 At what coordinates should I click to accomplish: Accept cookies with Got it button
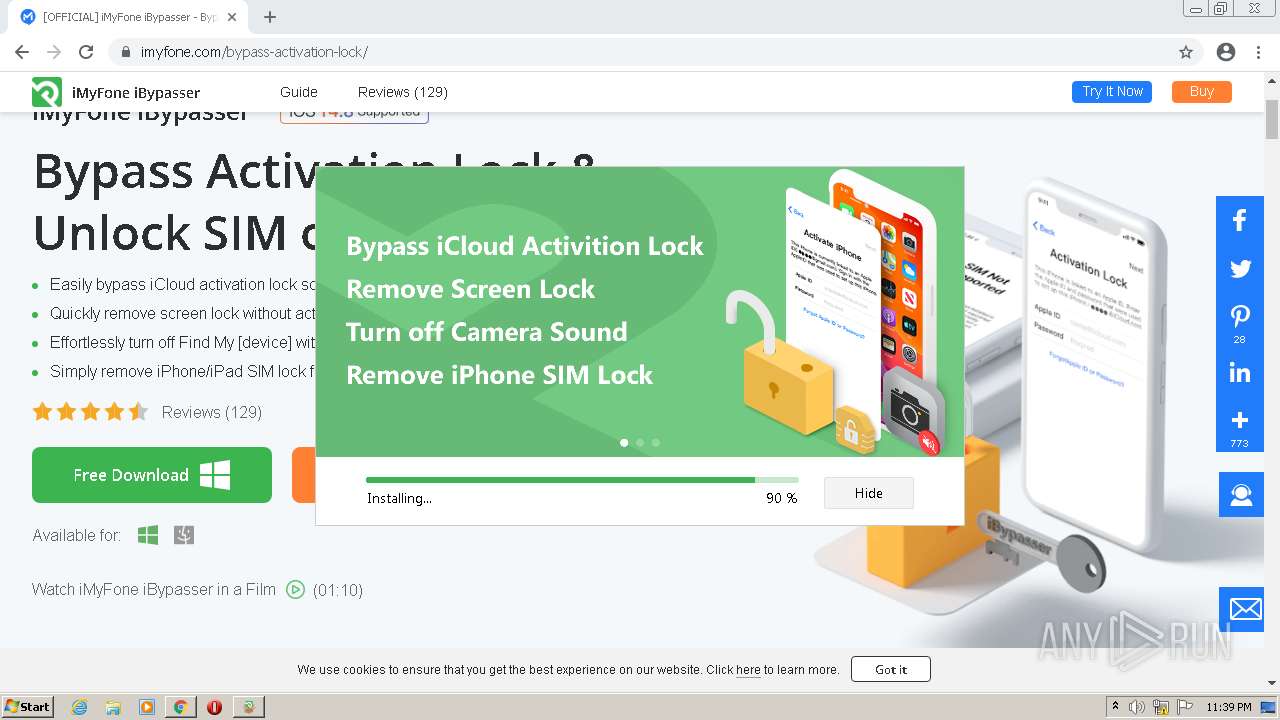click(x=891, y=669)
